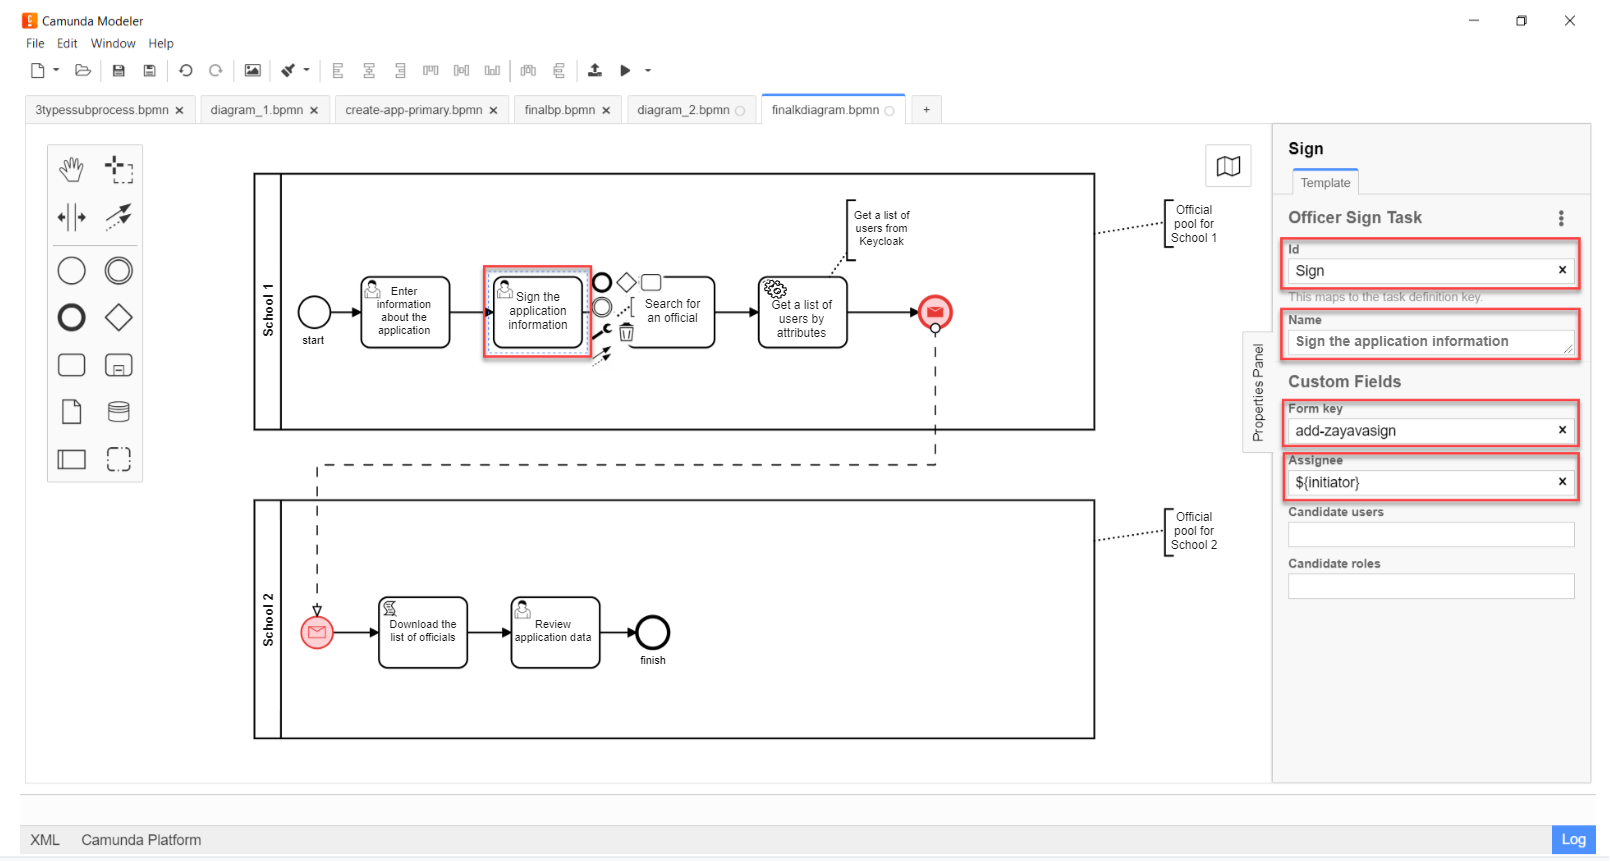
Task: Clear the Id field value
Action: (x=1562, y=270)
